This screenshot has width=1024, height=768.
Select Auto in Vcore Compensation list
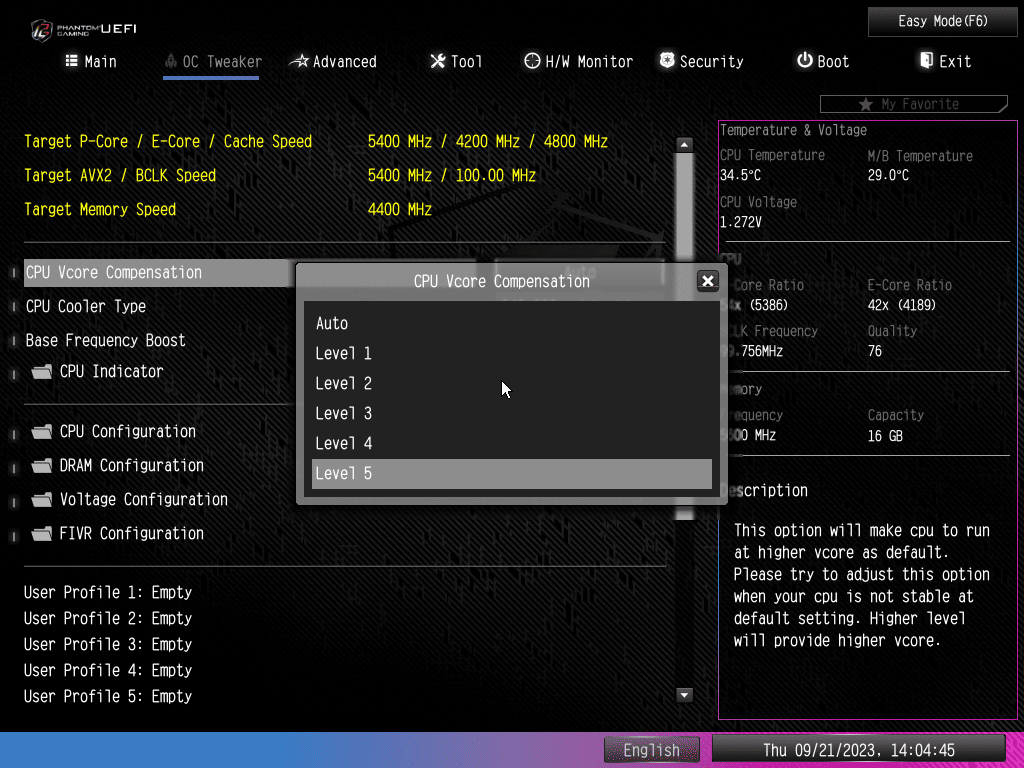click(x=332, y=323)
